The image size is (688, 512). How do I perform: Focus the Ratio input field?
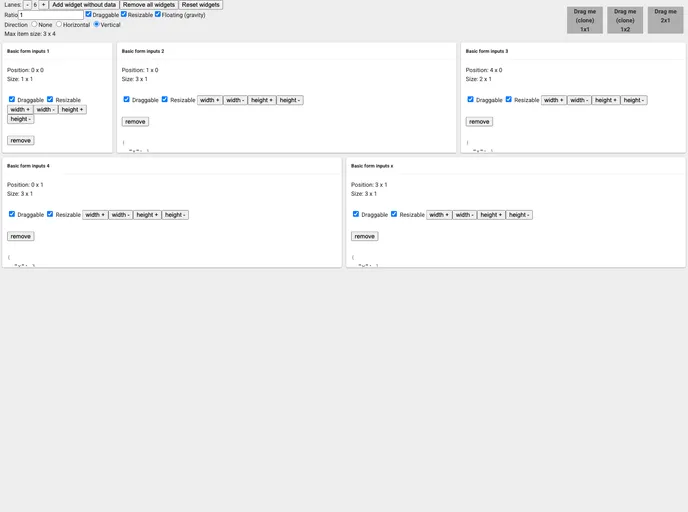[50, 15]
